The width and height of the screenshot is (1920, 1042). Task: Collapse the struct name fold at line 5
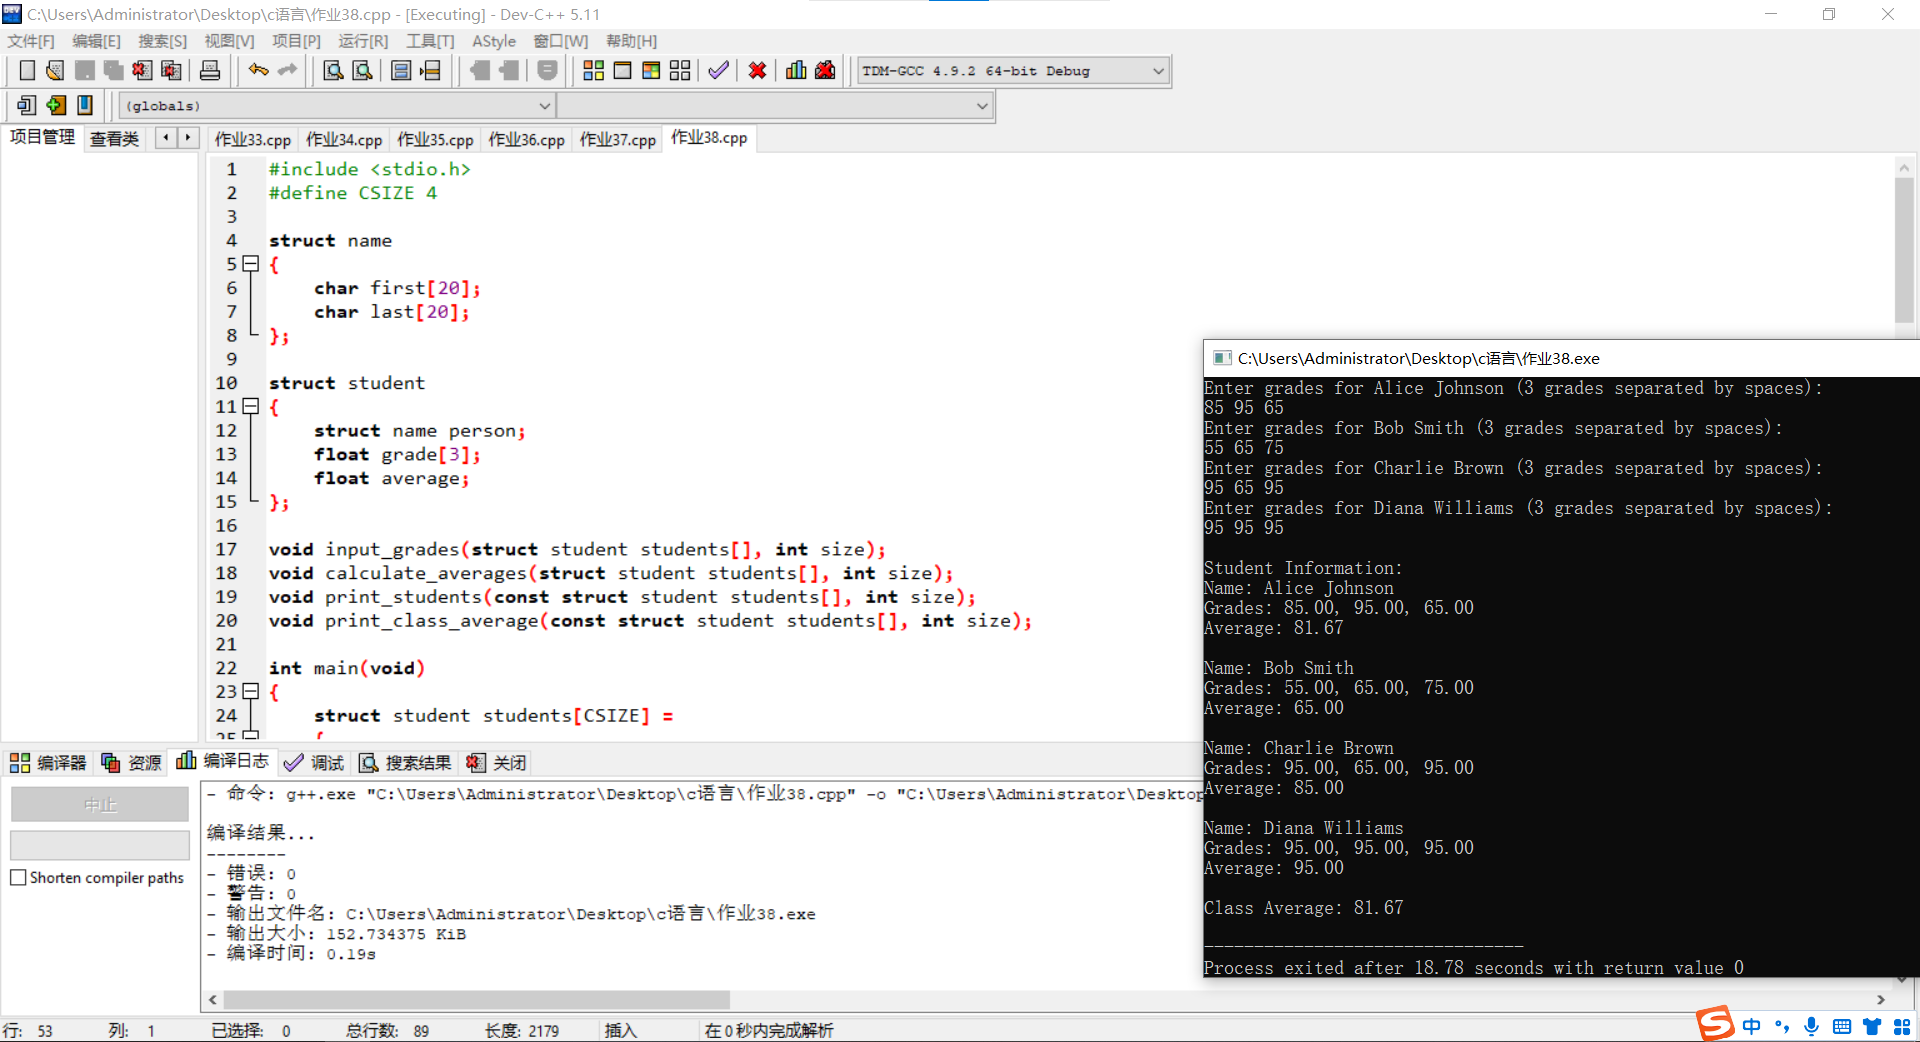pos(251,264)
